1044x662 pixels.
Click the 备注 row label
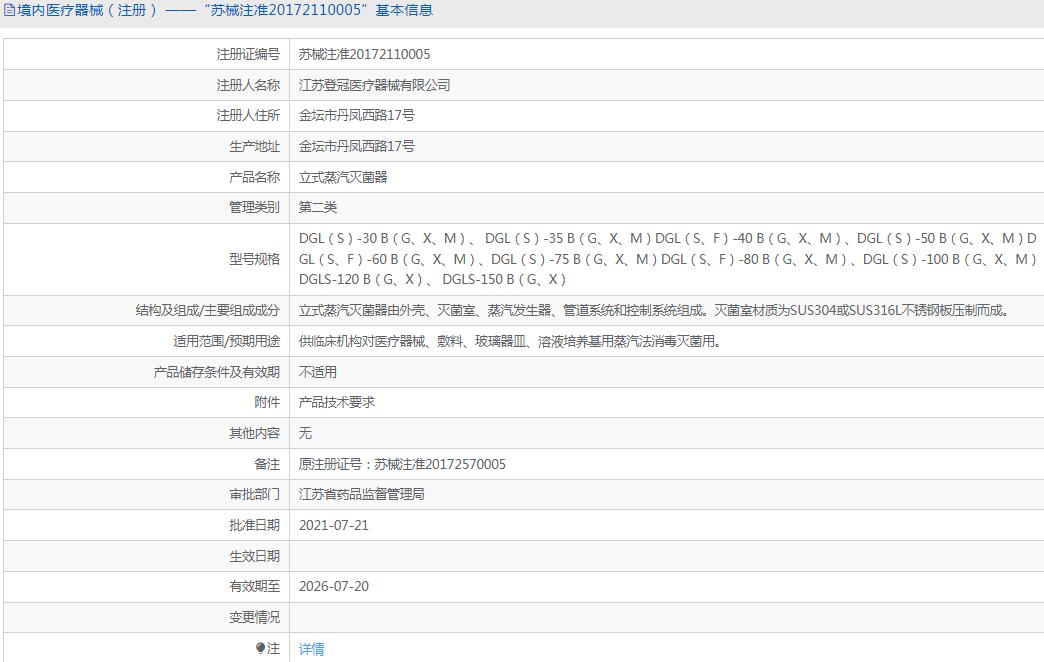(267, 464)
